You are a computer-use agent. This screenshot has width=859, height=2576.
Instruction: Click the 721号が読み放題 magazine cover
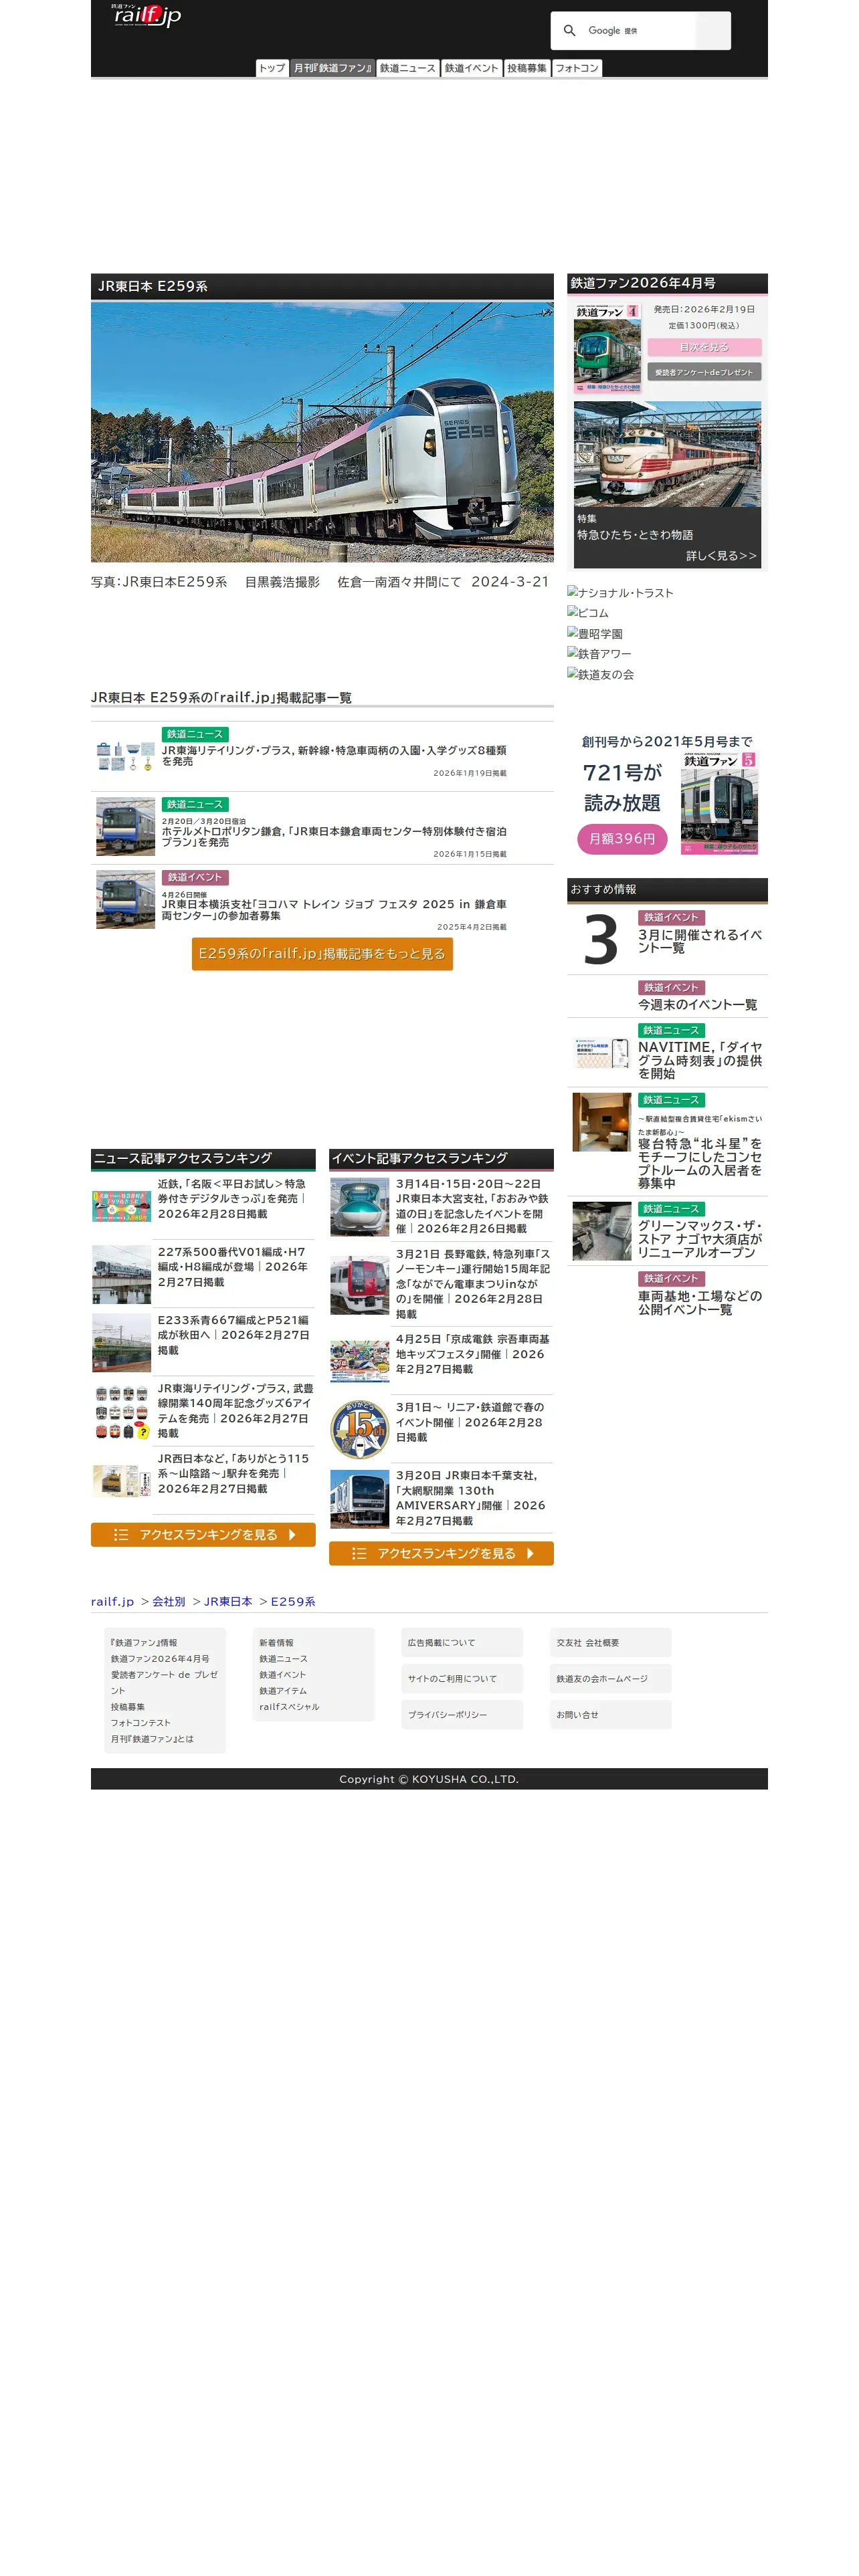719,803
